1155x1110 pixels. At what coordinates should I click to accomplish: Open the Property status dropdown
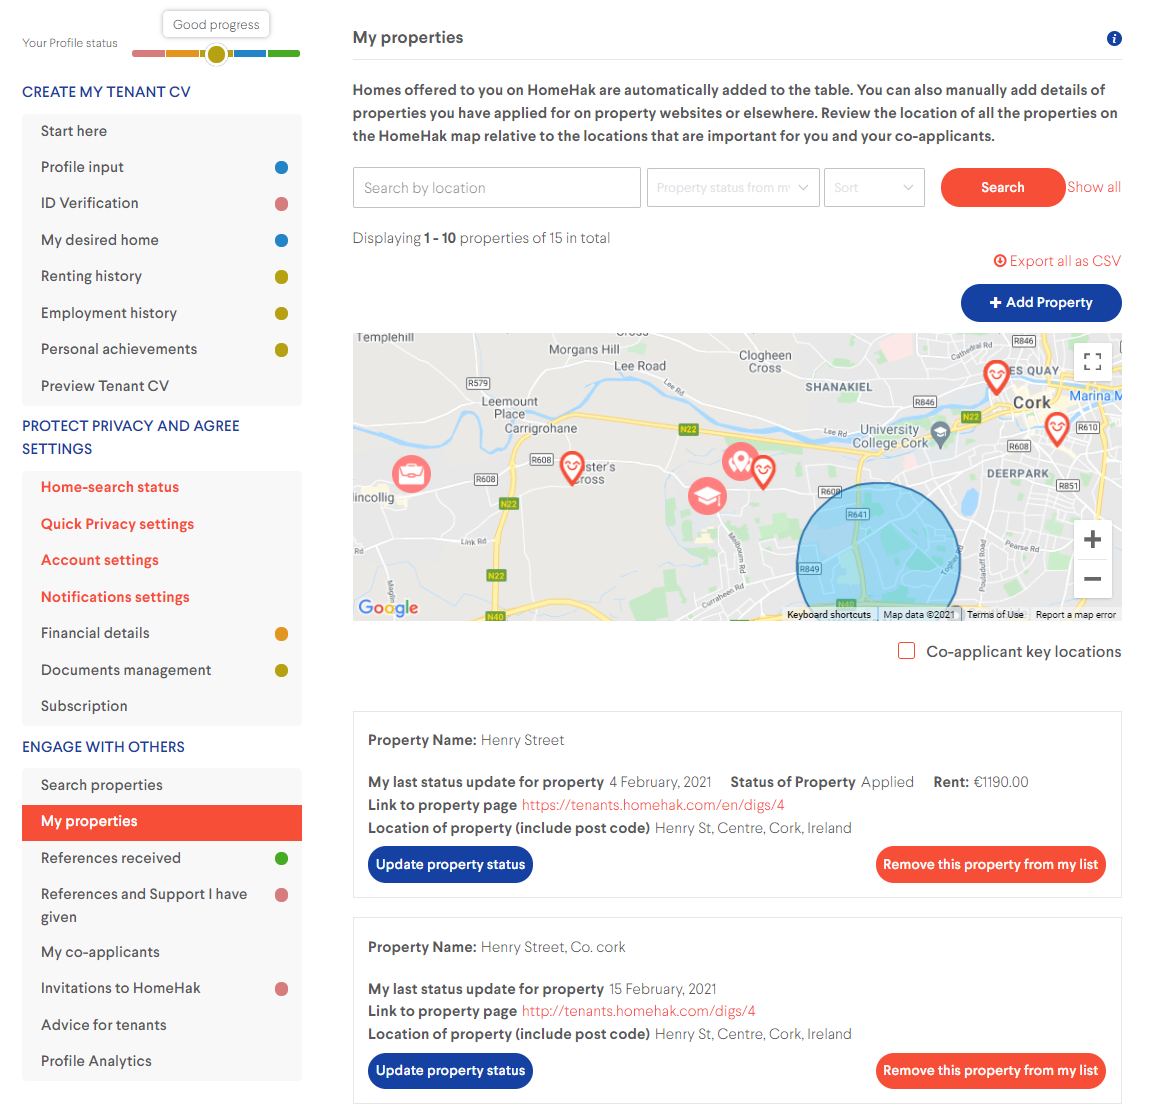pyautogui.click(x=733, y=188)
